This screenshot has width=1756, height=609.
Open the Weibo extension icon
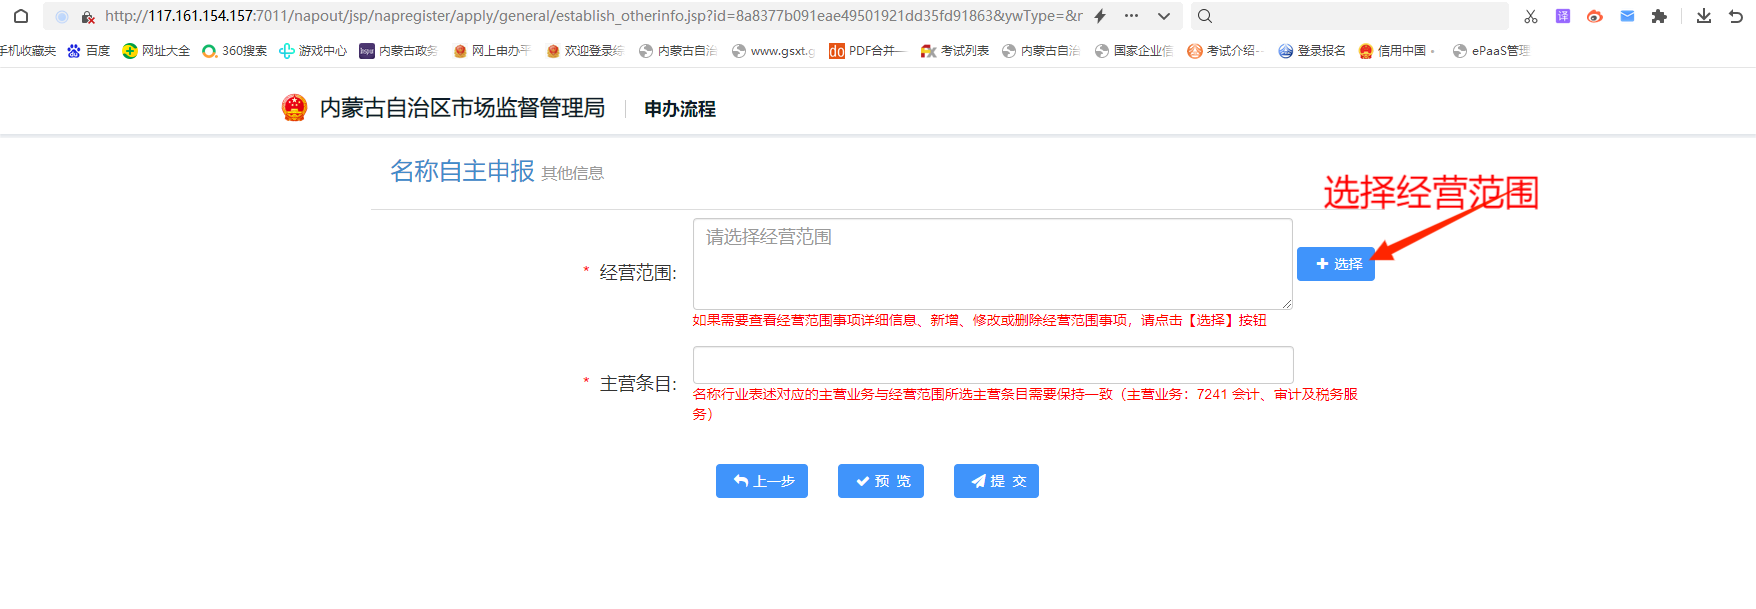[1595, 16]
